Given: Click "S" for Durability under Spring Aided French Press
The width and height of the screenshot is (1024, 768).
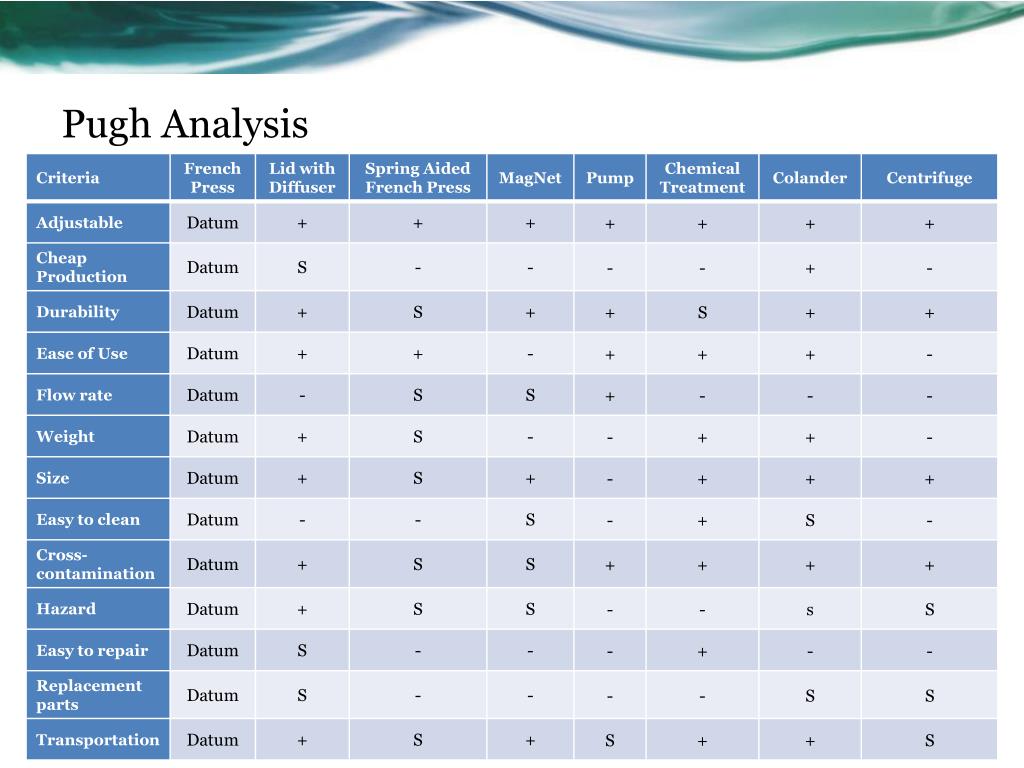Looking at the screenshot, I should tap(418, 312).
